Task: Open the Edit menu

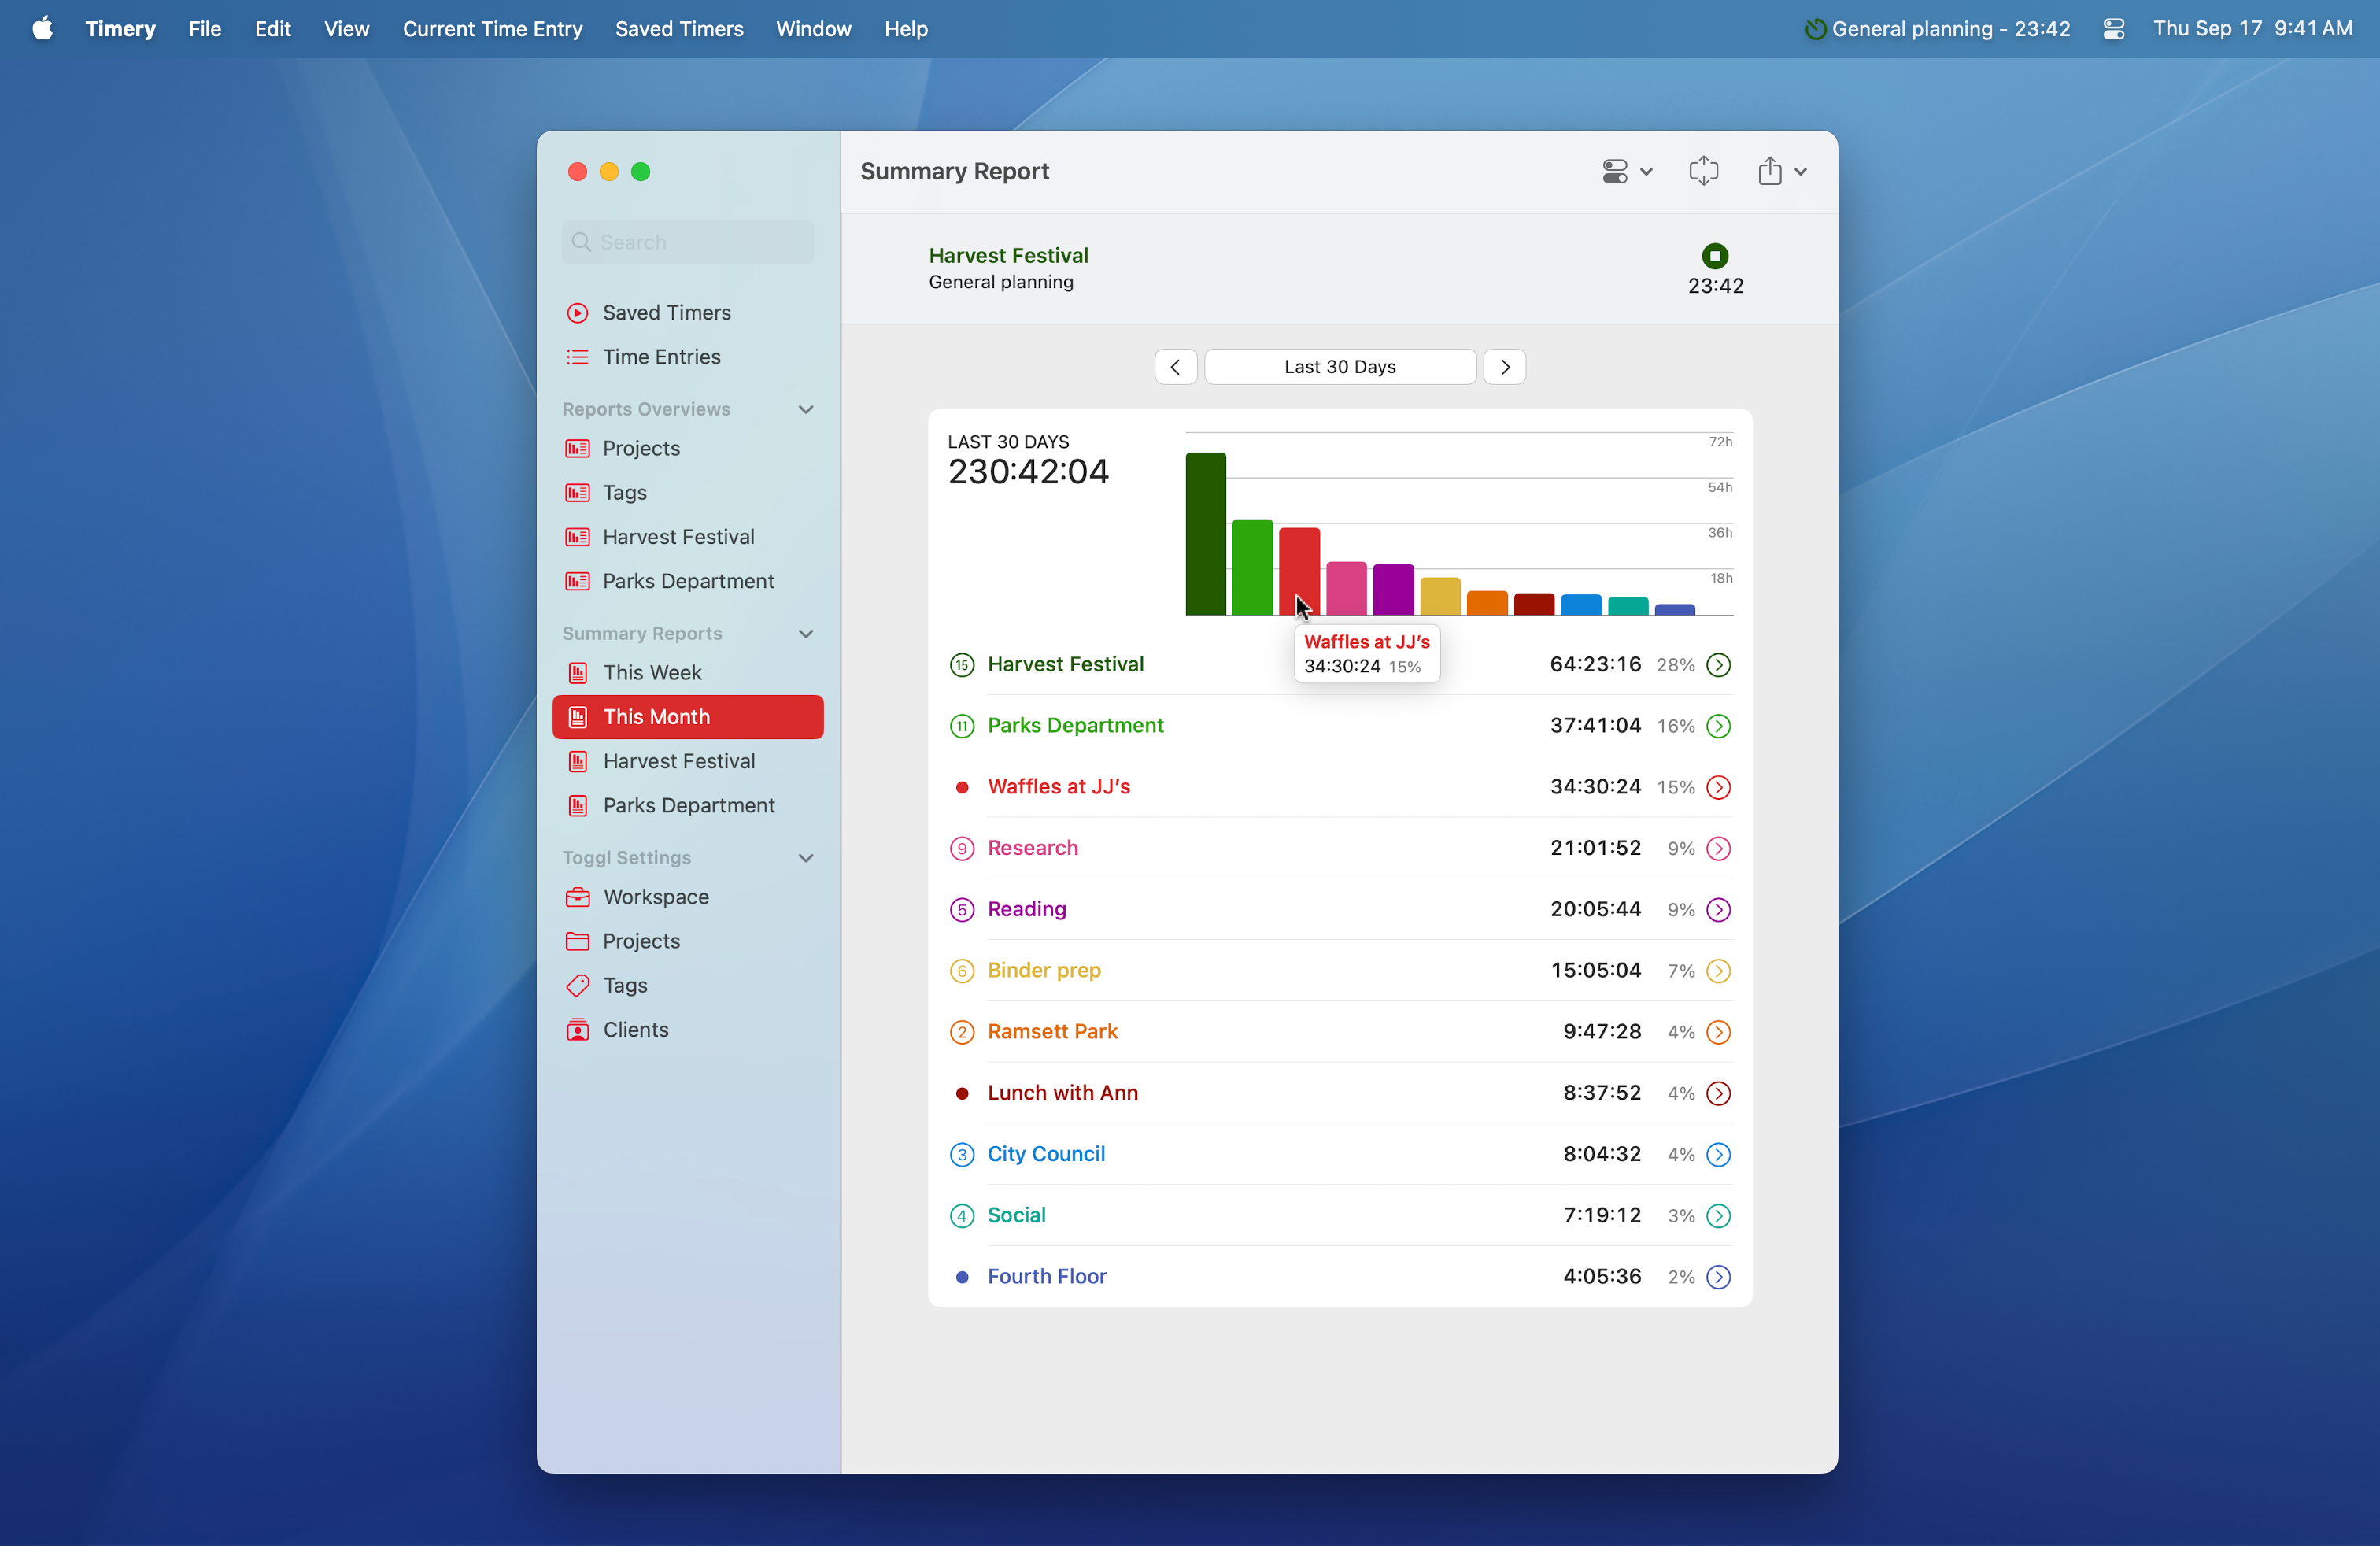Action: click(272, 29)
